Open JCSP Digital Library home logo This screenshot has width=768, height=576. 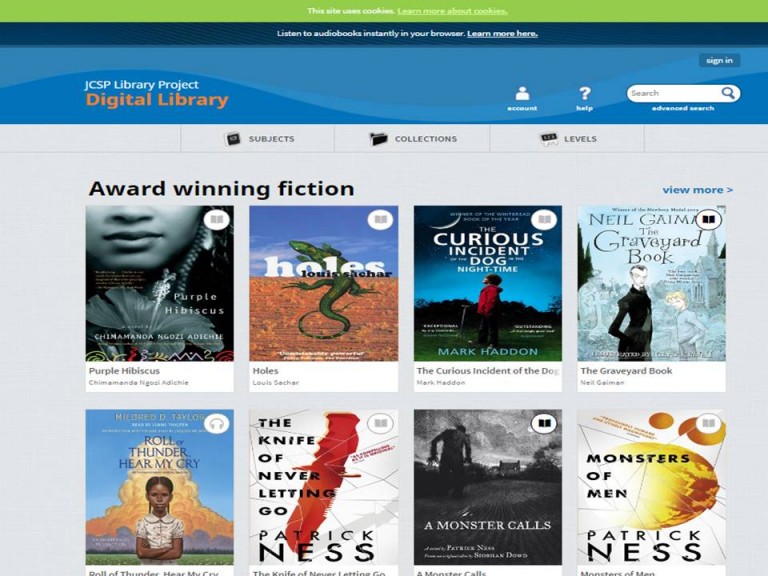click(156, 93)
